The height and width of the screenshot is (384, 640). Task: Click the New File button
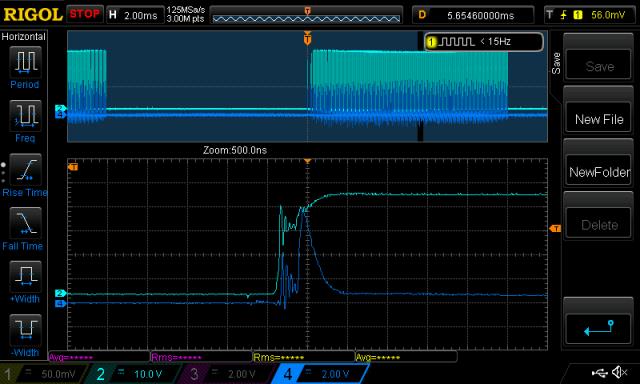click(x=599, y=119)
